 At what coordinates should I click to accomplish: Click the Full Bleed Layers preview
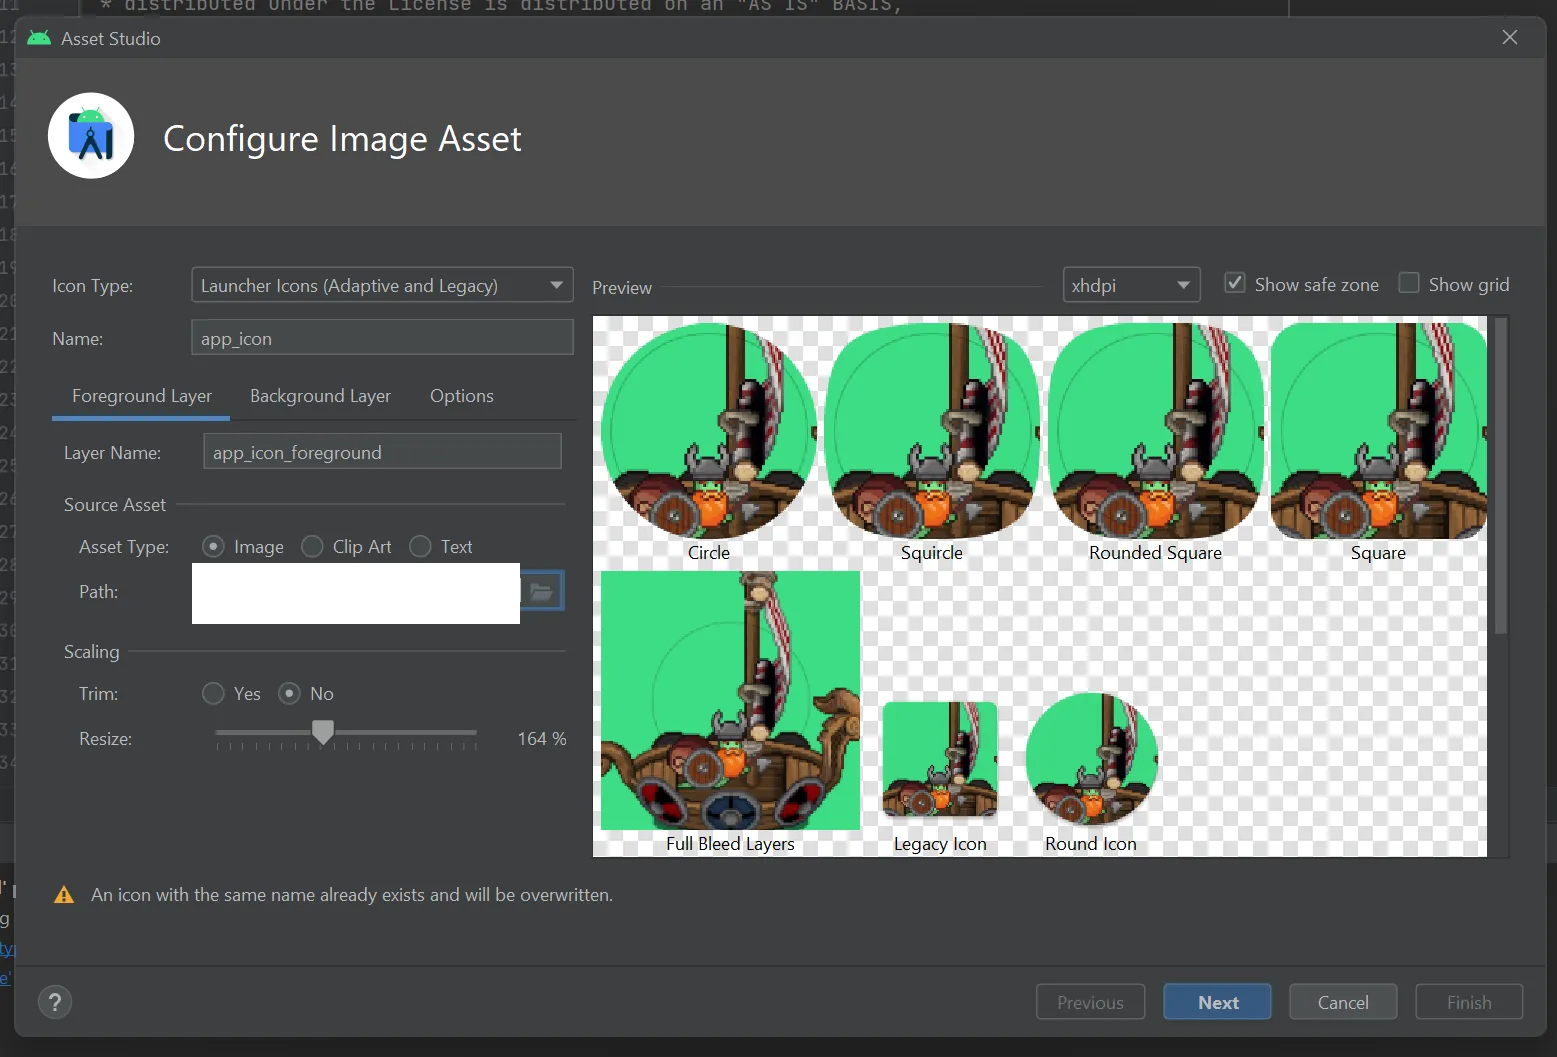coord(731,700)
